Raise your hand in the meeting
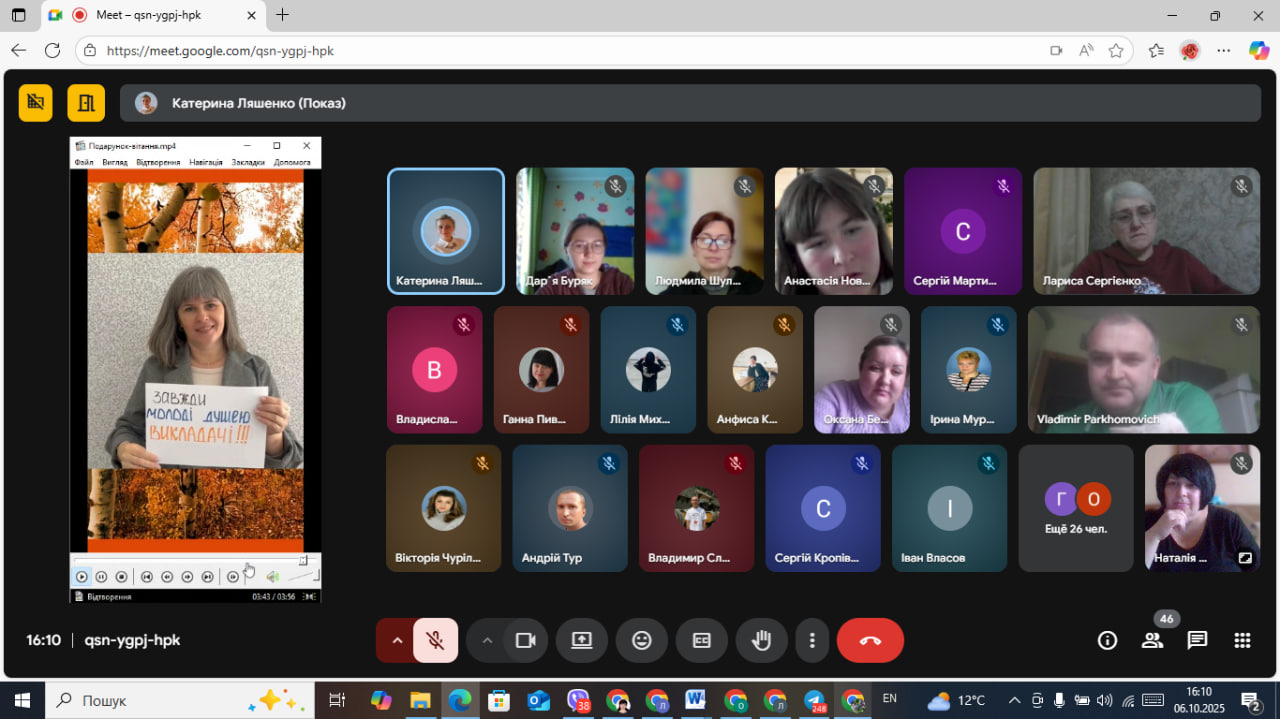 point(761,641)
